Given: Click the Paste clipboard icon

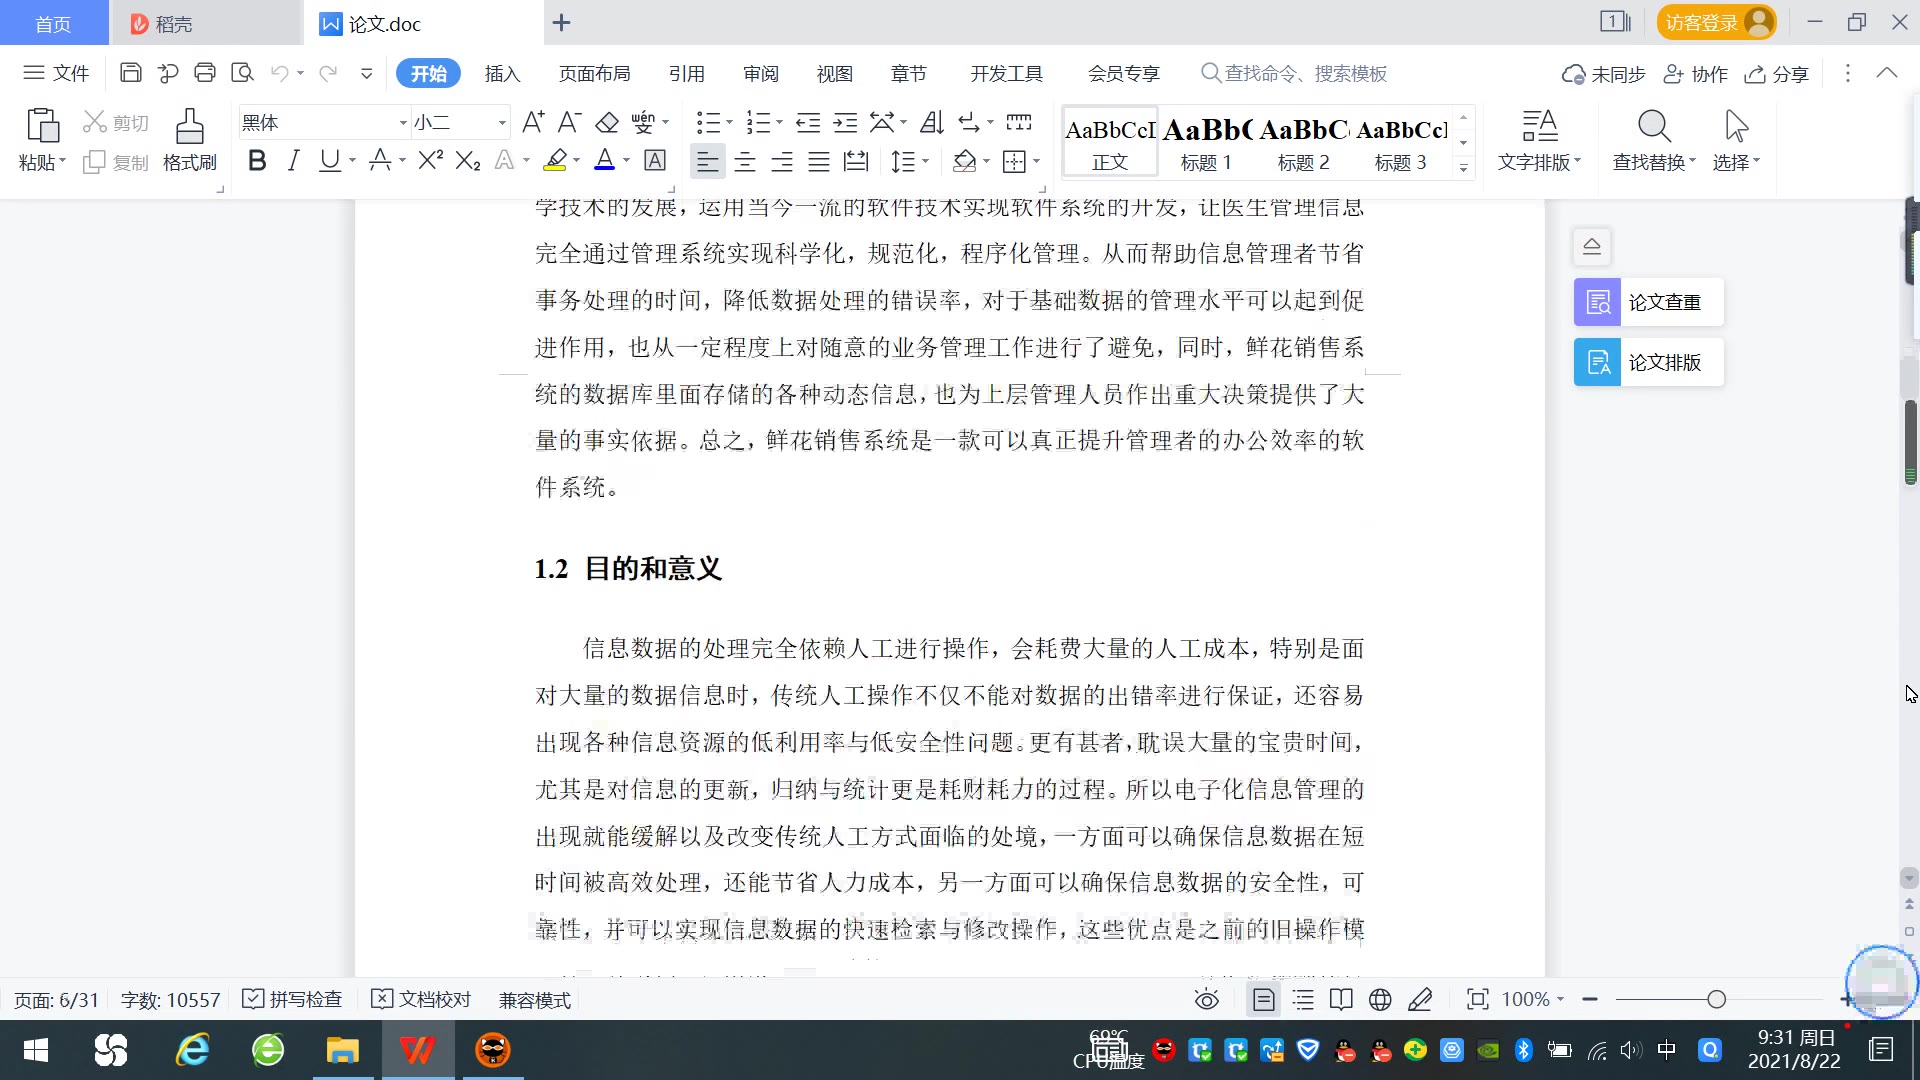Looking at the screenshot, I should (x=42, y=126).
